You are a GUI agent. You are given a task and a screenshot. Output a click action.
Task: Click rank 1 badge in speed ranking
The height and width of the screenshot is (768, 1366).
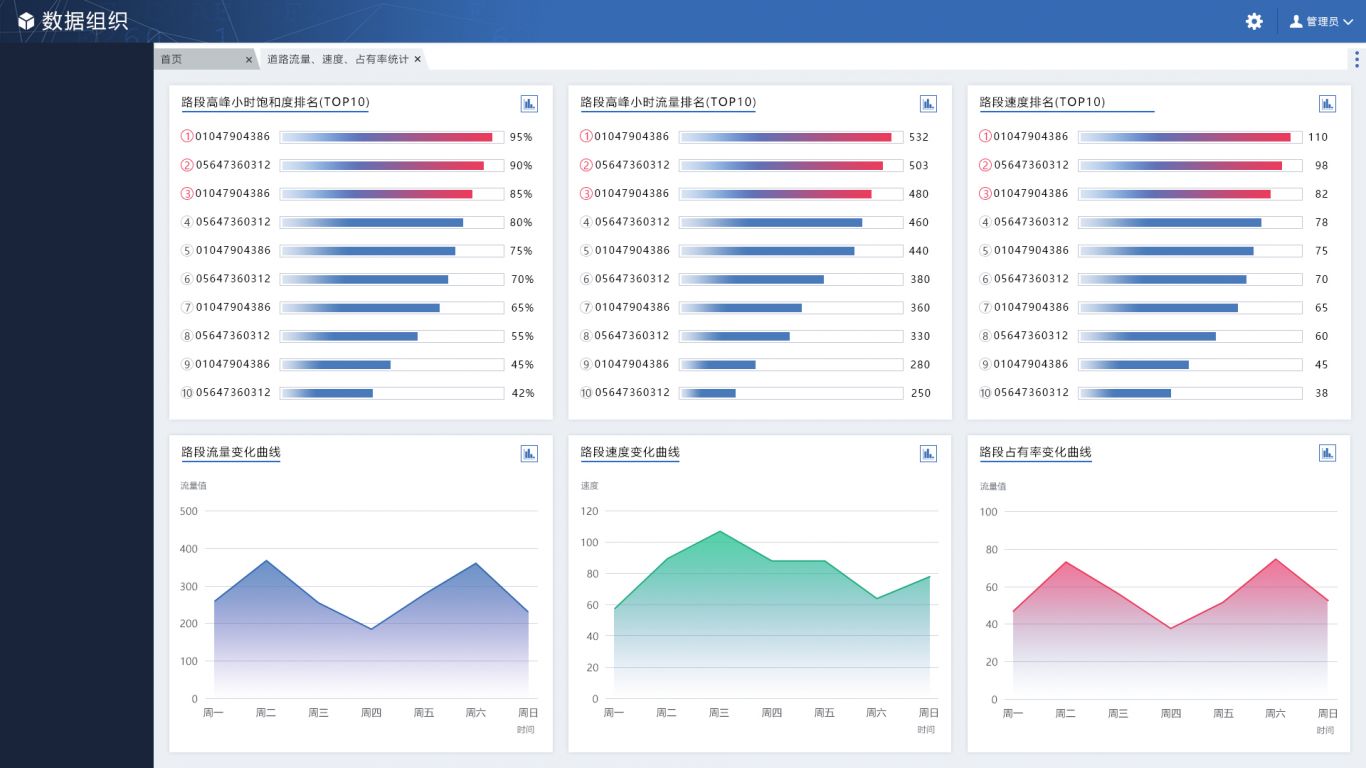point(985,137)
